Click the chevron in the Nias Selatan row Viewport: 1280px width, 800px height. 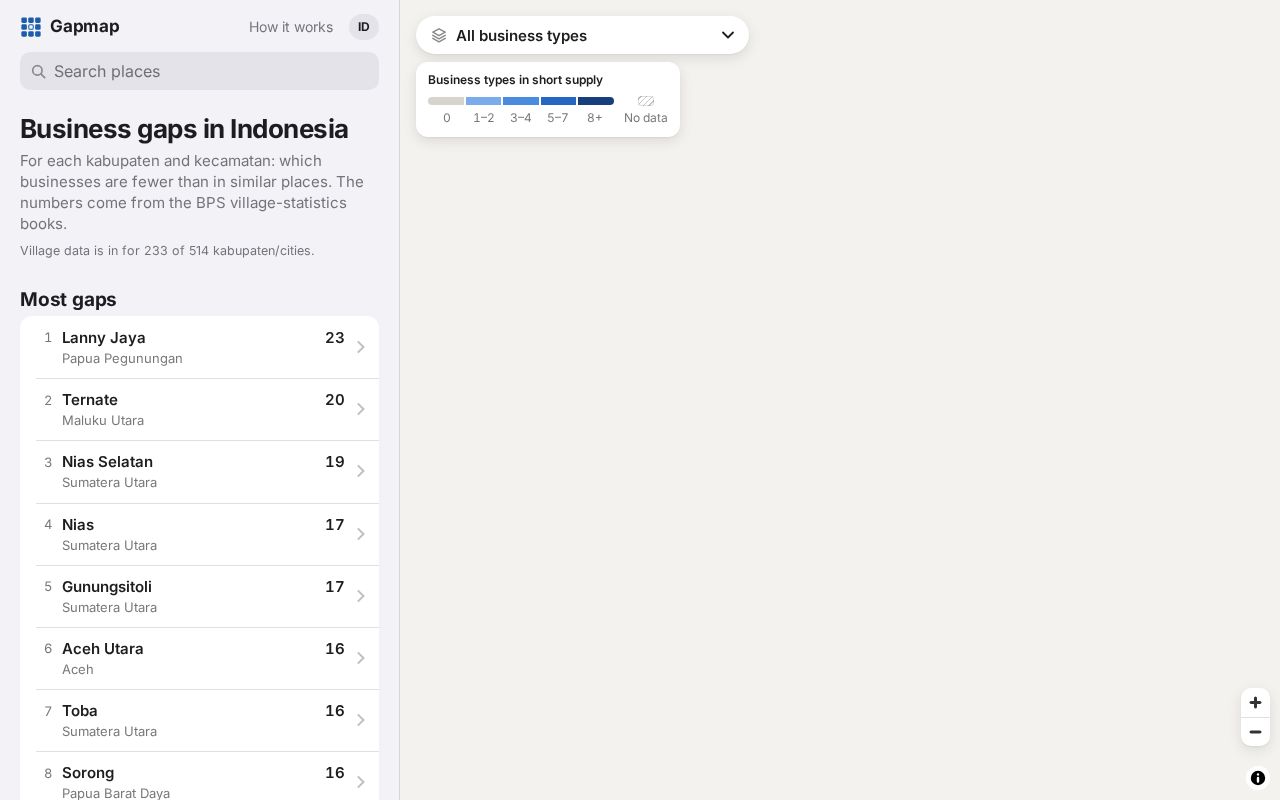click(361, 471)
